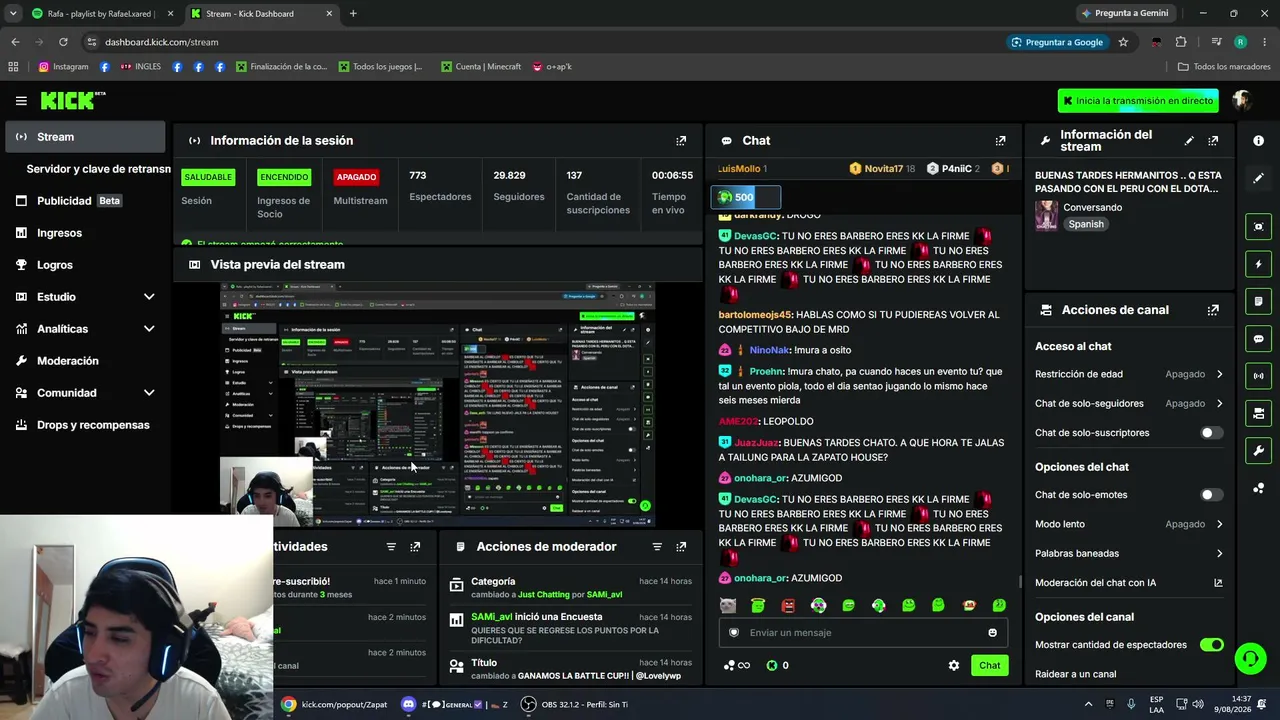Pop out the Chat panel
This screenshot has width=1280, height=720.
[x=1000, y=141]
